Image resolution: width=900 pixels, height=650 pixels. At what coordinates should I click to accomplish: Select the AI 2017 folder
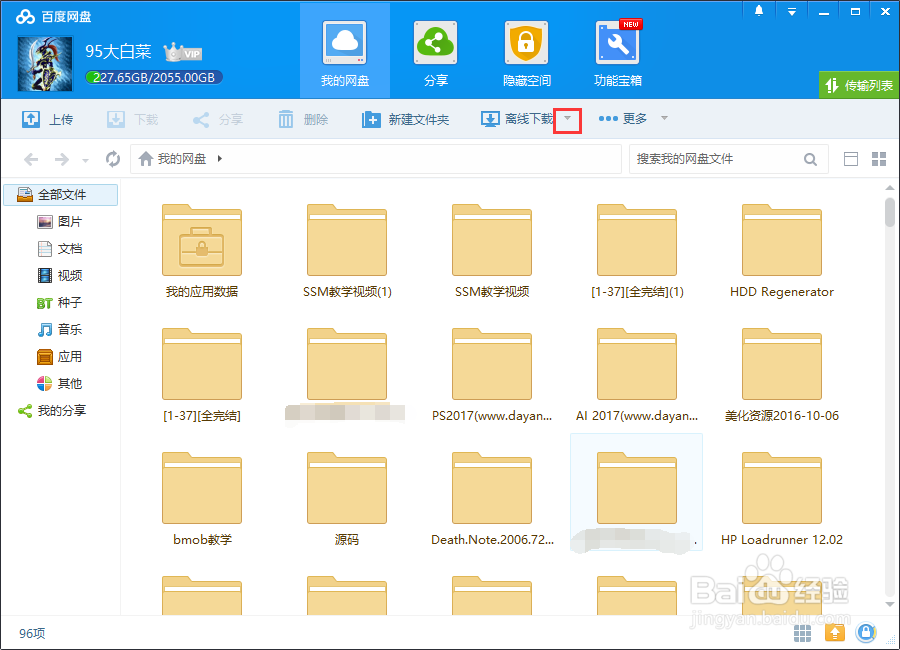tap(637, 375)
